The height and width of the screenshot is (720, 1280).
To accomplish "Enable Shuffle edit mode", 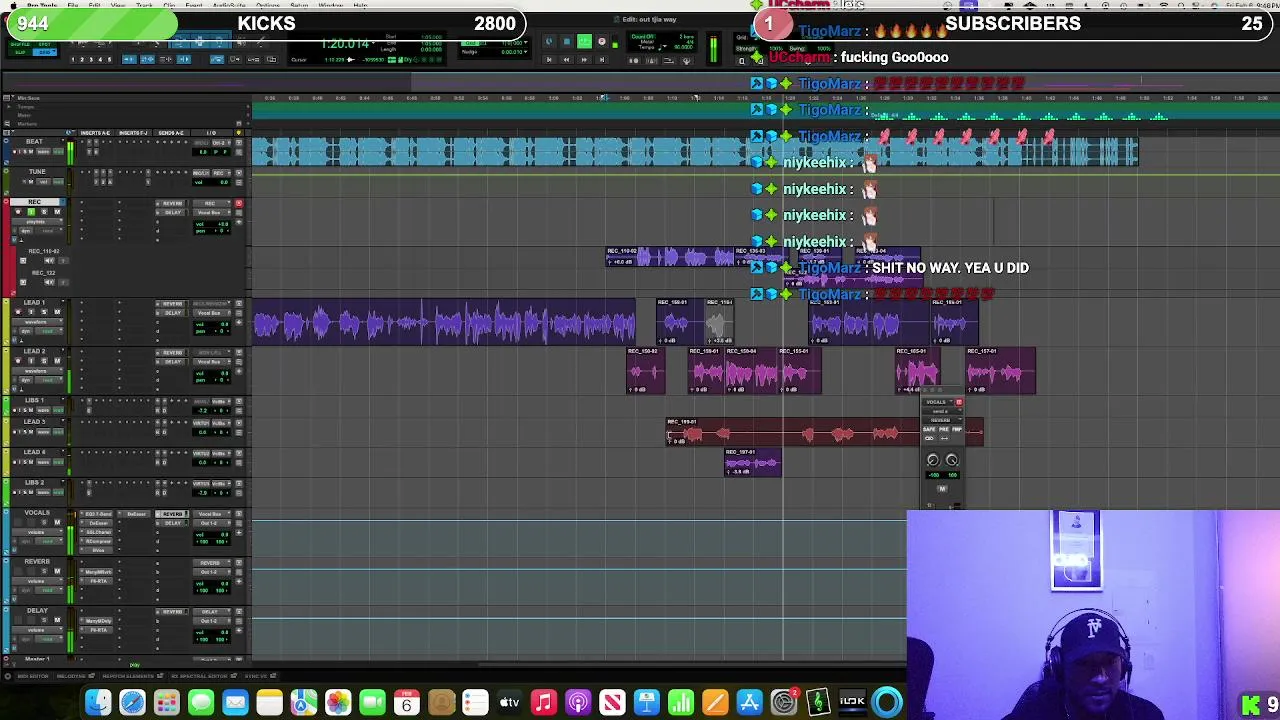I will coord(19,44).
